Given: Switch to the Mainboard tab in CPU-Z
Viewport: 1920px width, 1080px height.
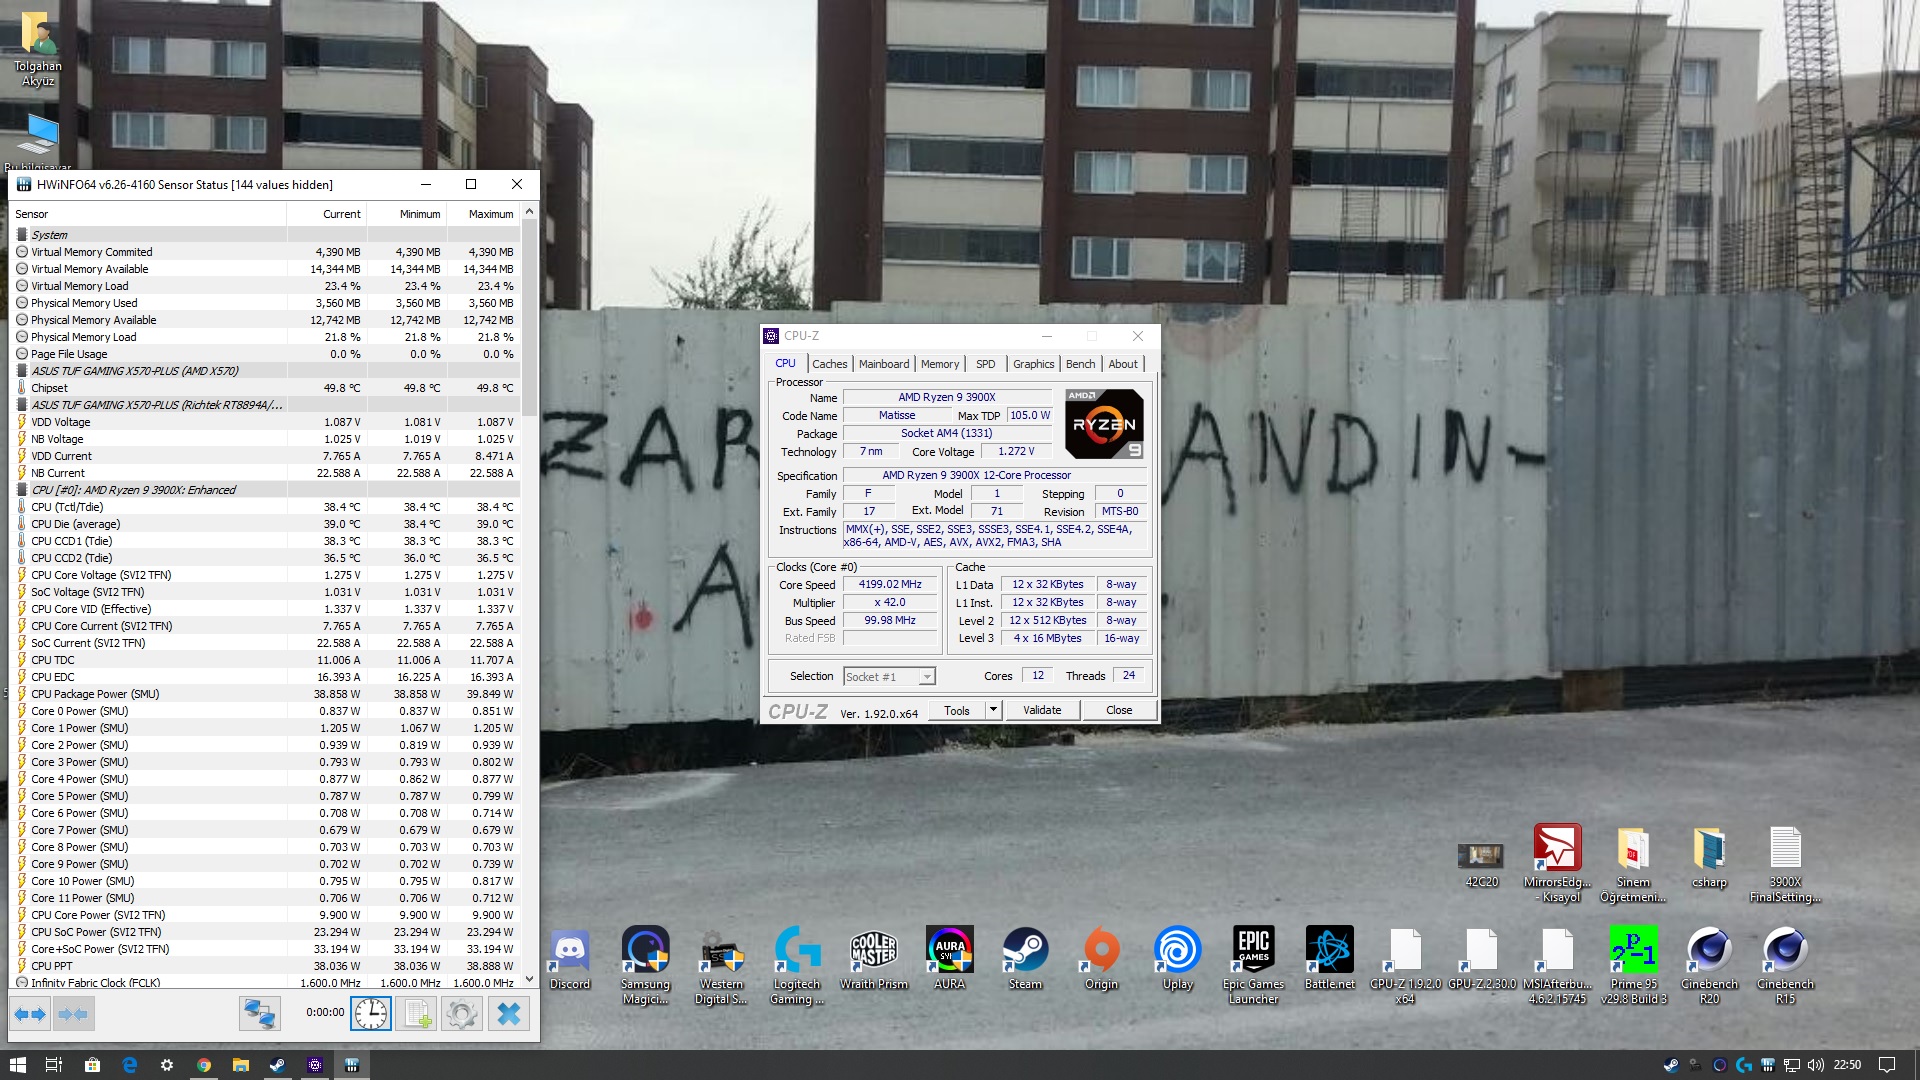Looking at the screenshot, I should coord(883,364).
